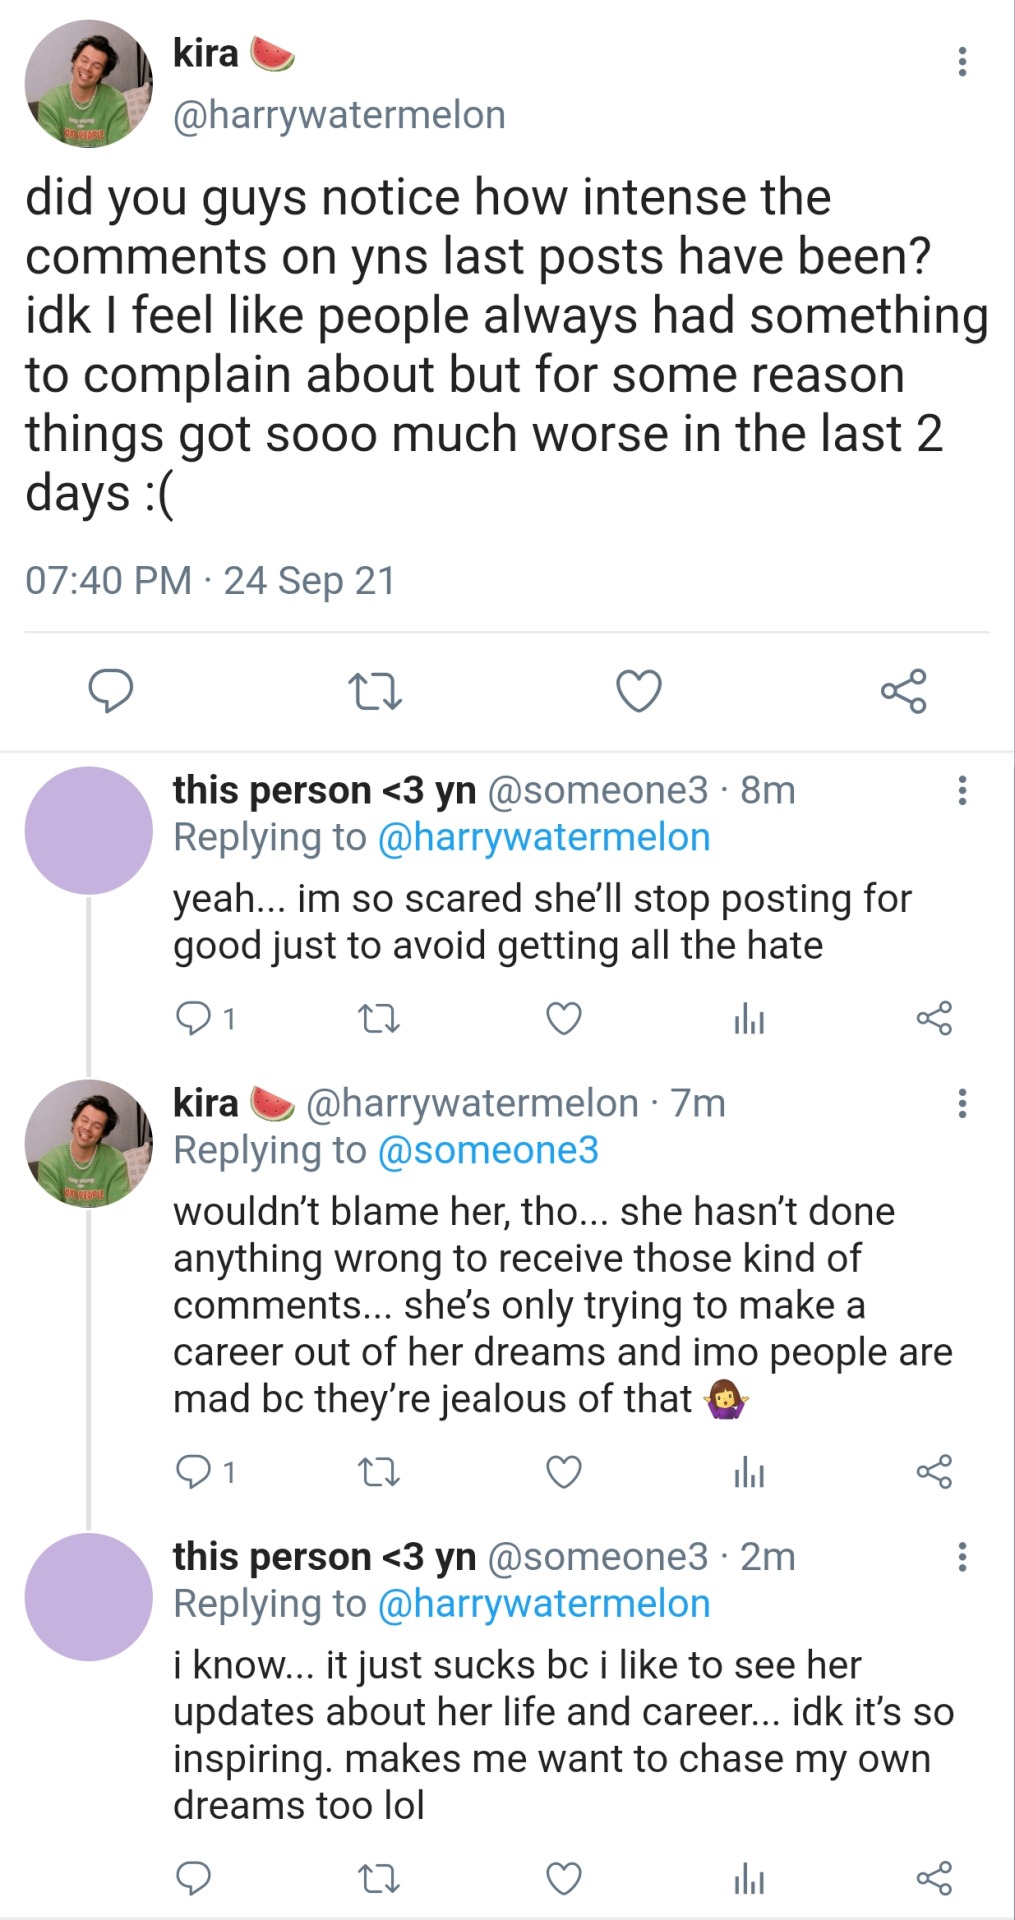Viewport: 1015px width, 1920px height.
Task: Open someone3's purple avatar on the last reply
Action: 89,1597
